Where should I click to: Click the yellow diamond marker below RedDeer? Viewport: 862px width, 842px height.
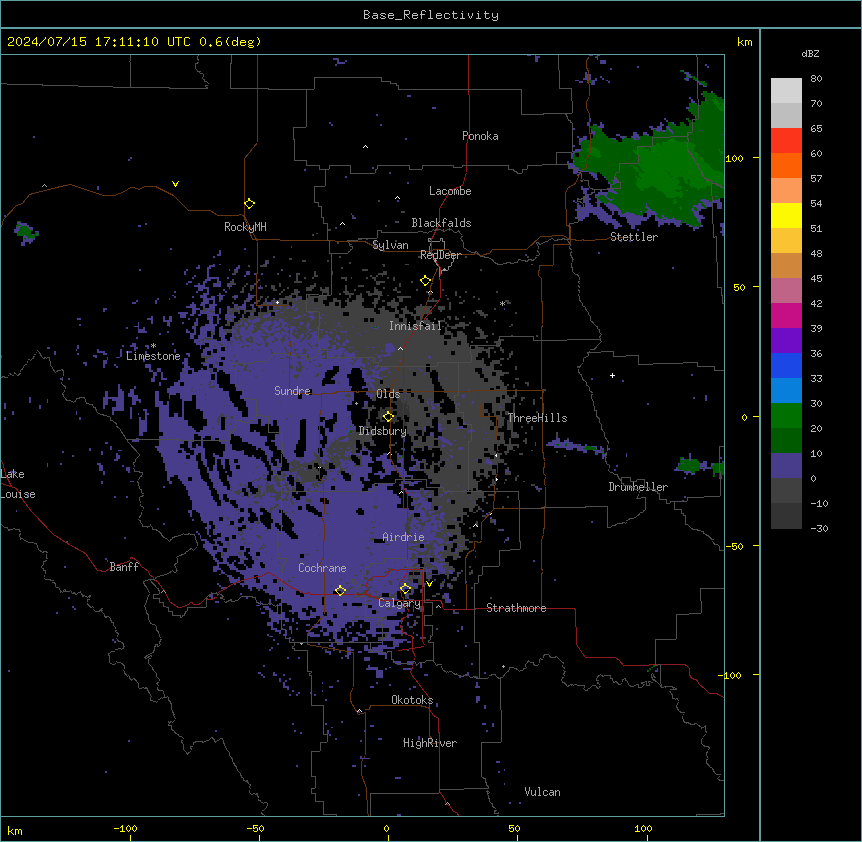(x=426, y=281)
